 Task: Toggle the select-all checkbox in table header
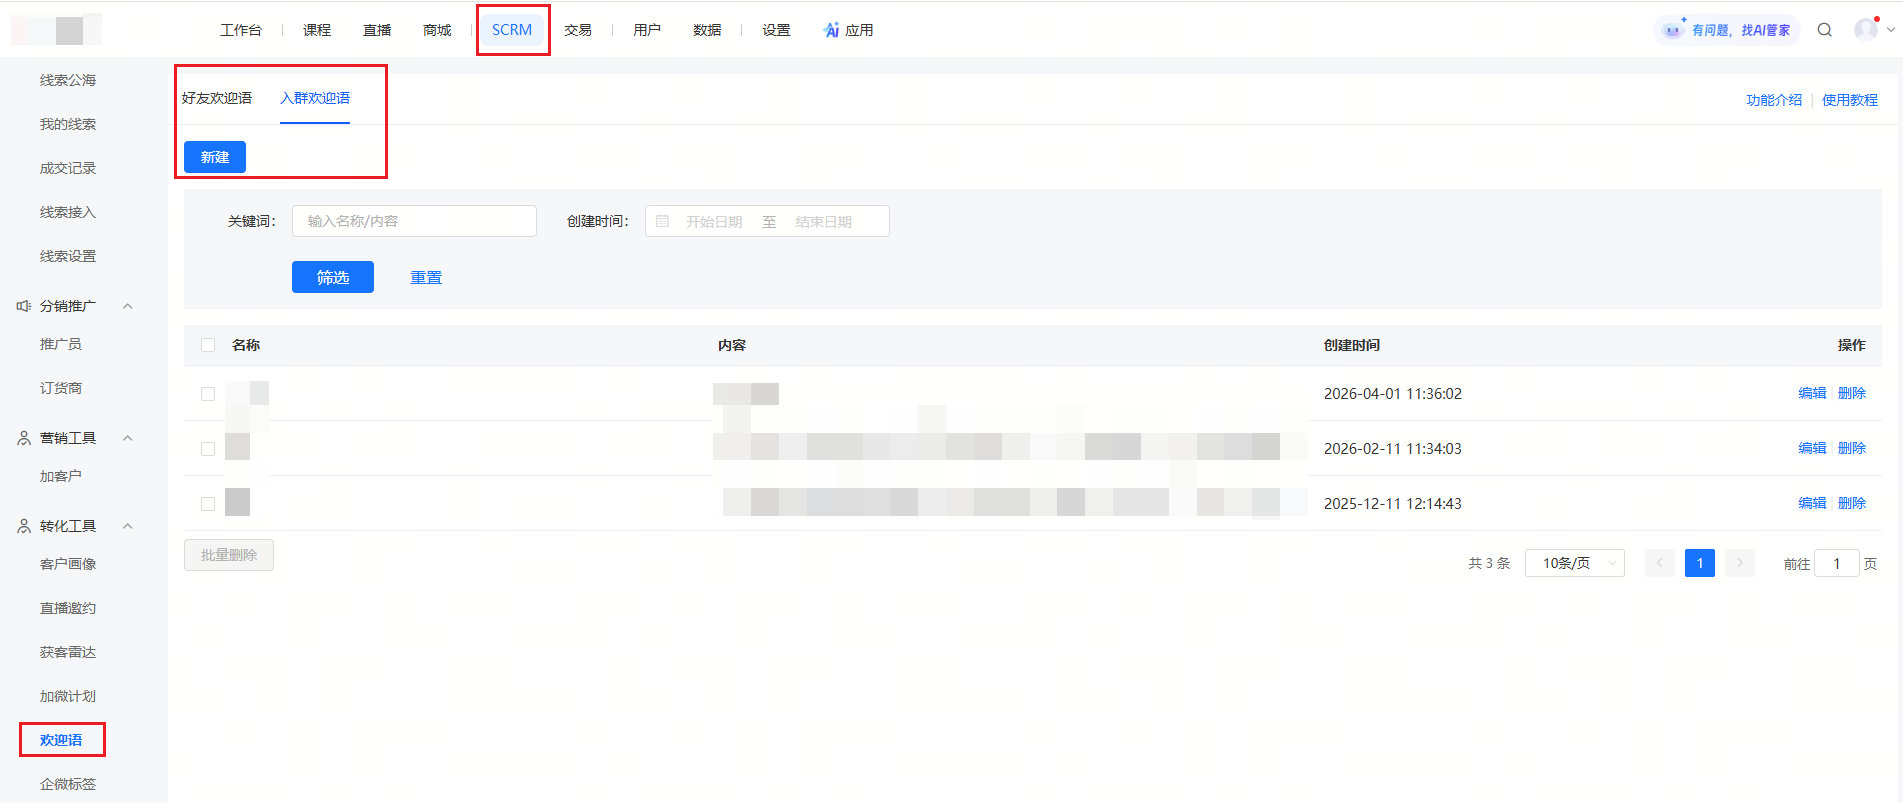coord(208,345)
